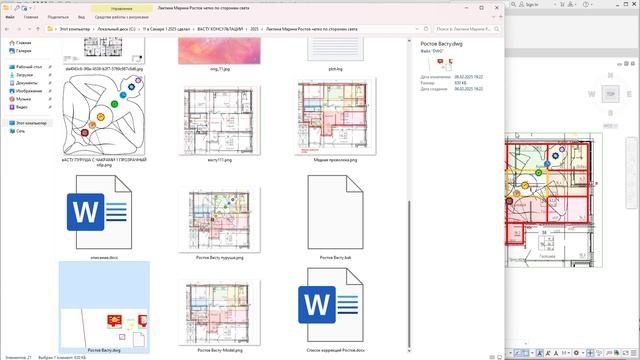Image resolution: width=640 pixels, height=360 pixels.
Task: Expand AutoCAD help dropdown arrow
Action: click(591, 4)
